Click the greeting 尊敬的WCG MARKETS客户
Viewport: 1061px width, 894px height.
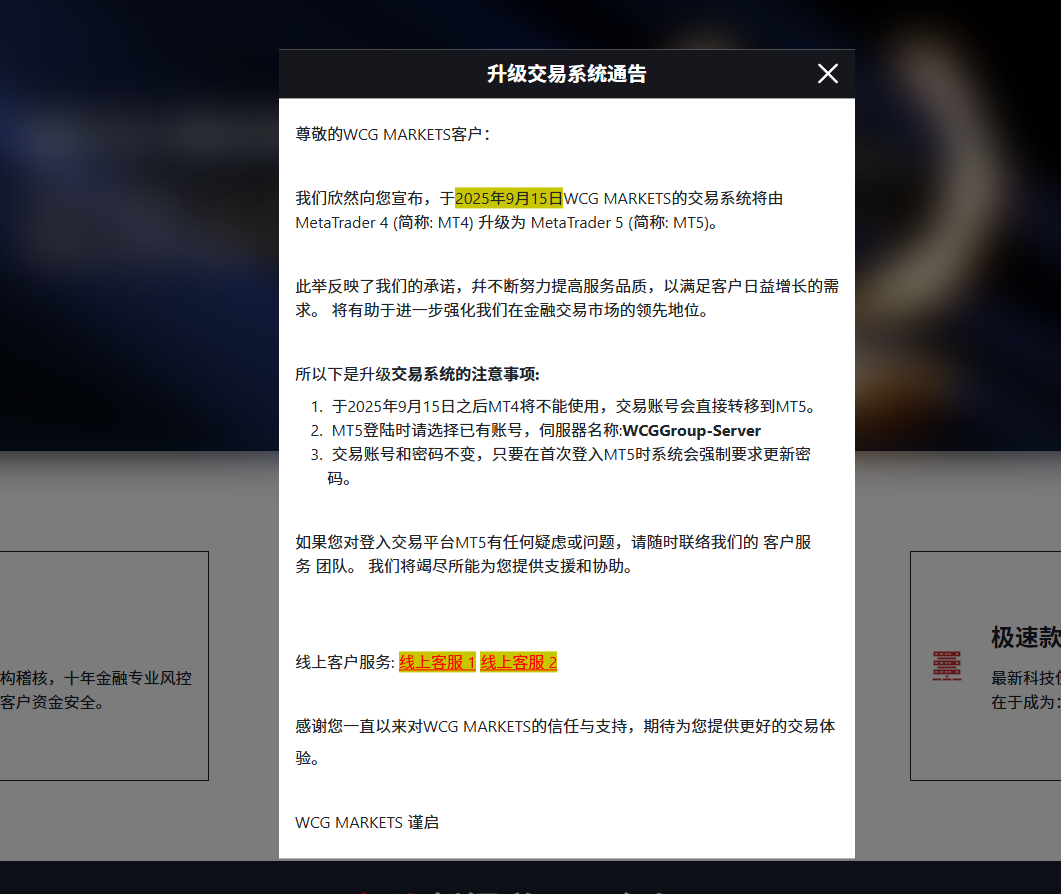tap(392, 134)
